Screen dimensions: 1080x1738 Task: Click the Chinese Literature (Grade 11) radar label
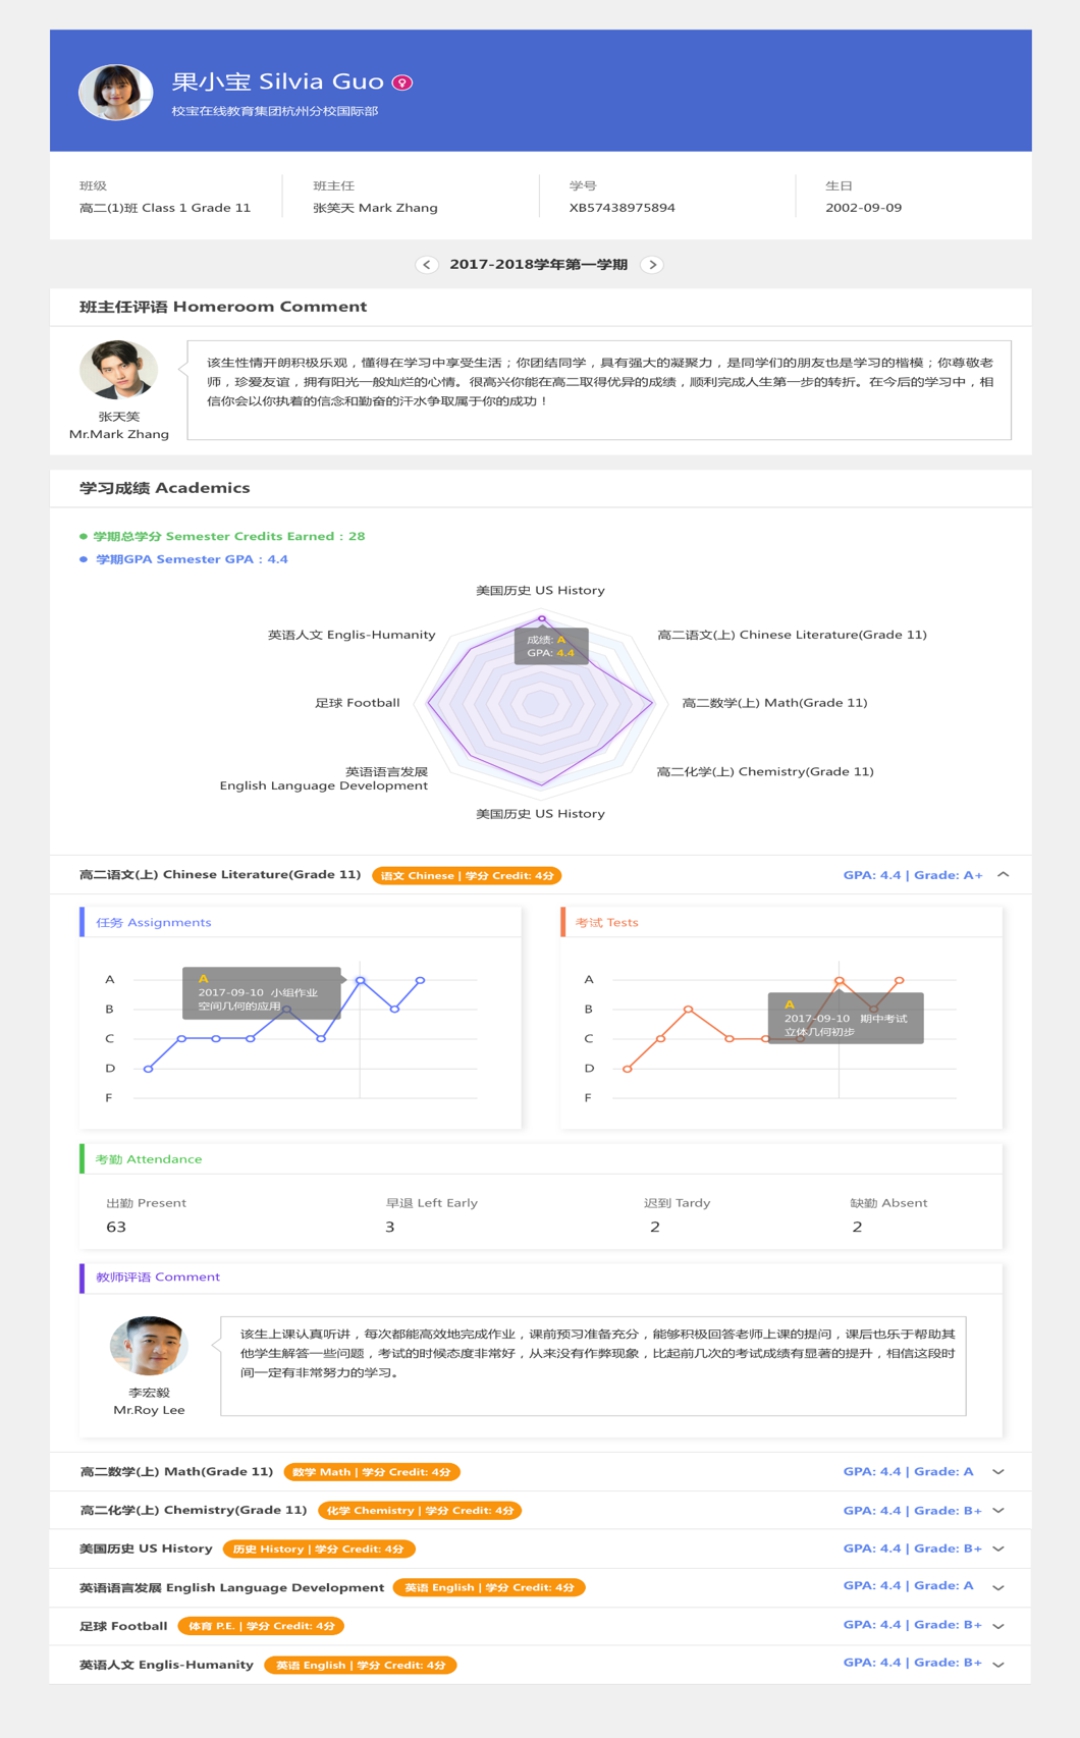pos(792,635)
